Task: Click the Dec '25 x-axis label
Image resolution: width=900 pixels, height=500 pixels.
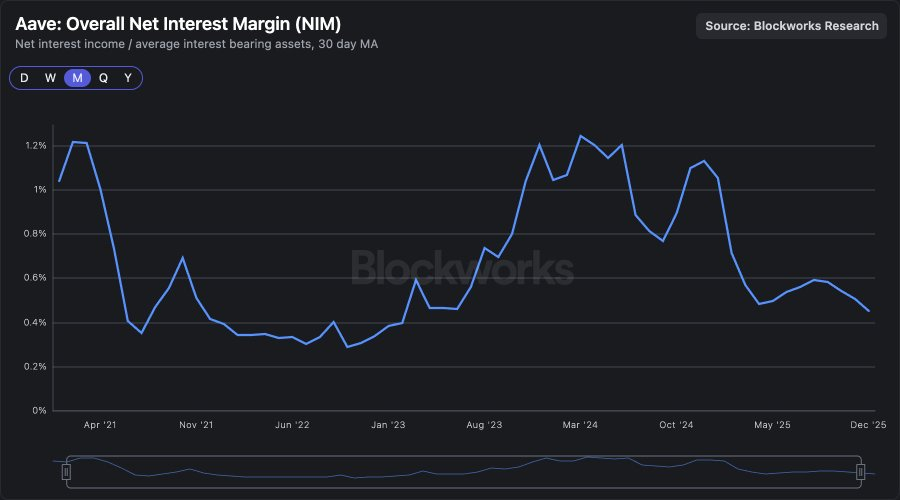Action: (x=866, y=425)
